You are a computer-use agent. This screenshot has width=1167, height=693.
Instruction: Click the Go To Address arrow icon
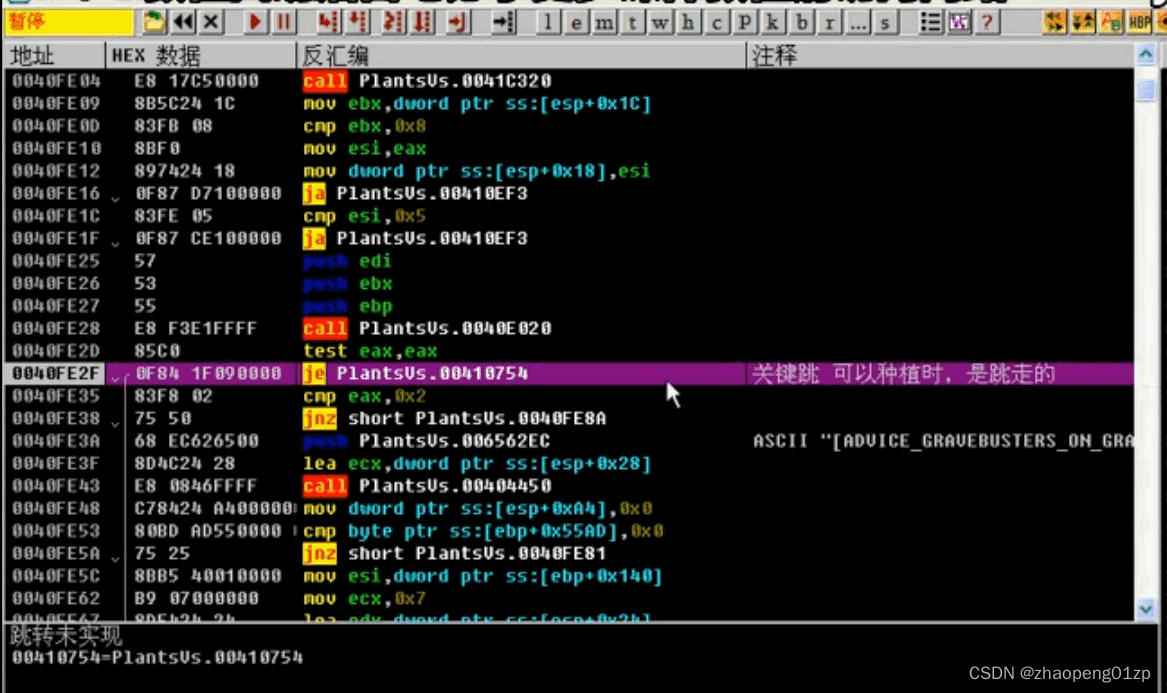coord(504,22)
